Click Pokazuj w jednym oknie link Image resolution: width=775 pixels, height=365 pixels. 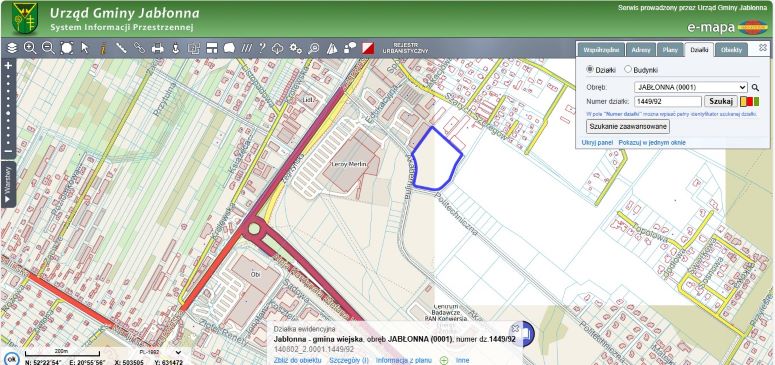tap(652, 142)
